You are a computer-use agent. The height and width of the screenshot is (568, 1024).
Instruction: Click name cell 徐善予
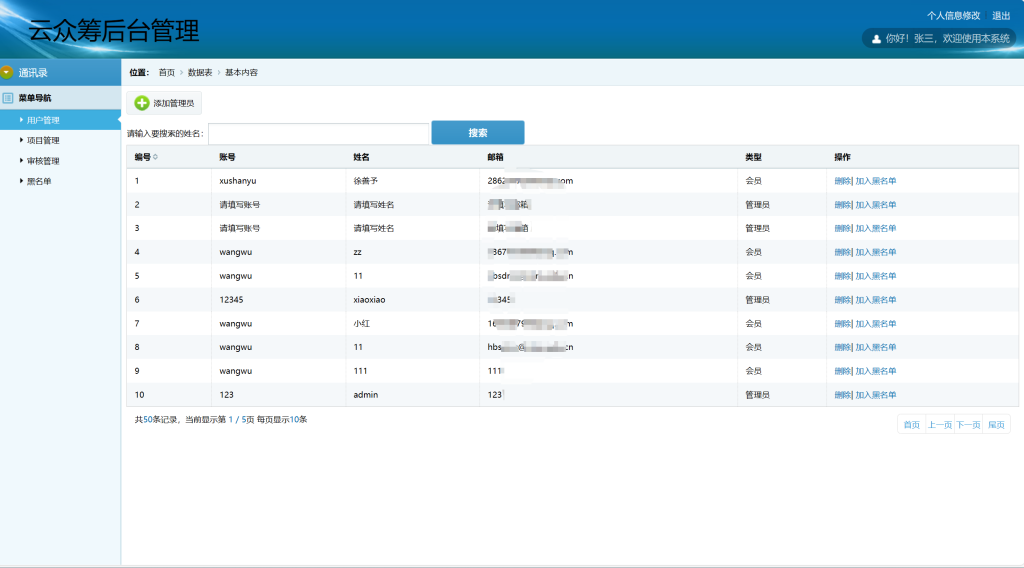[366, 181]
